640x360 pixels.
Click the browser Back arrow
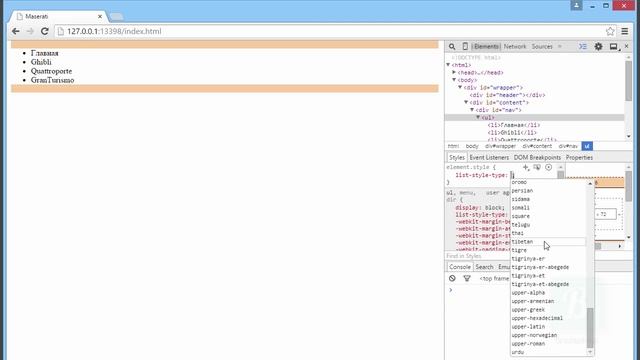point(16,31)
